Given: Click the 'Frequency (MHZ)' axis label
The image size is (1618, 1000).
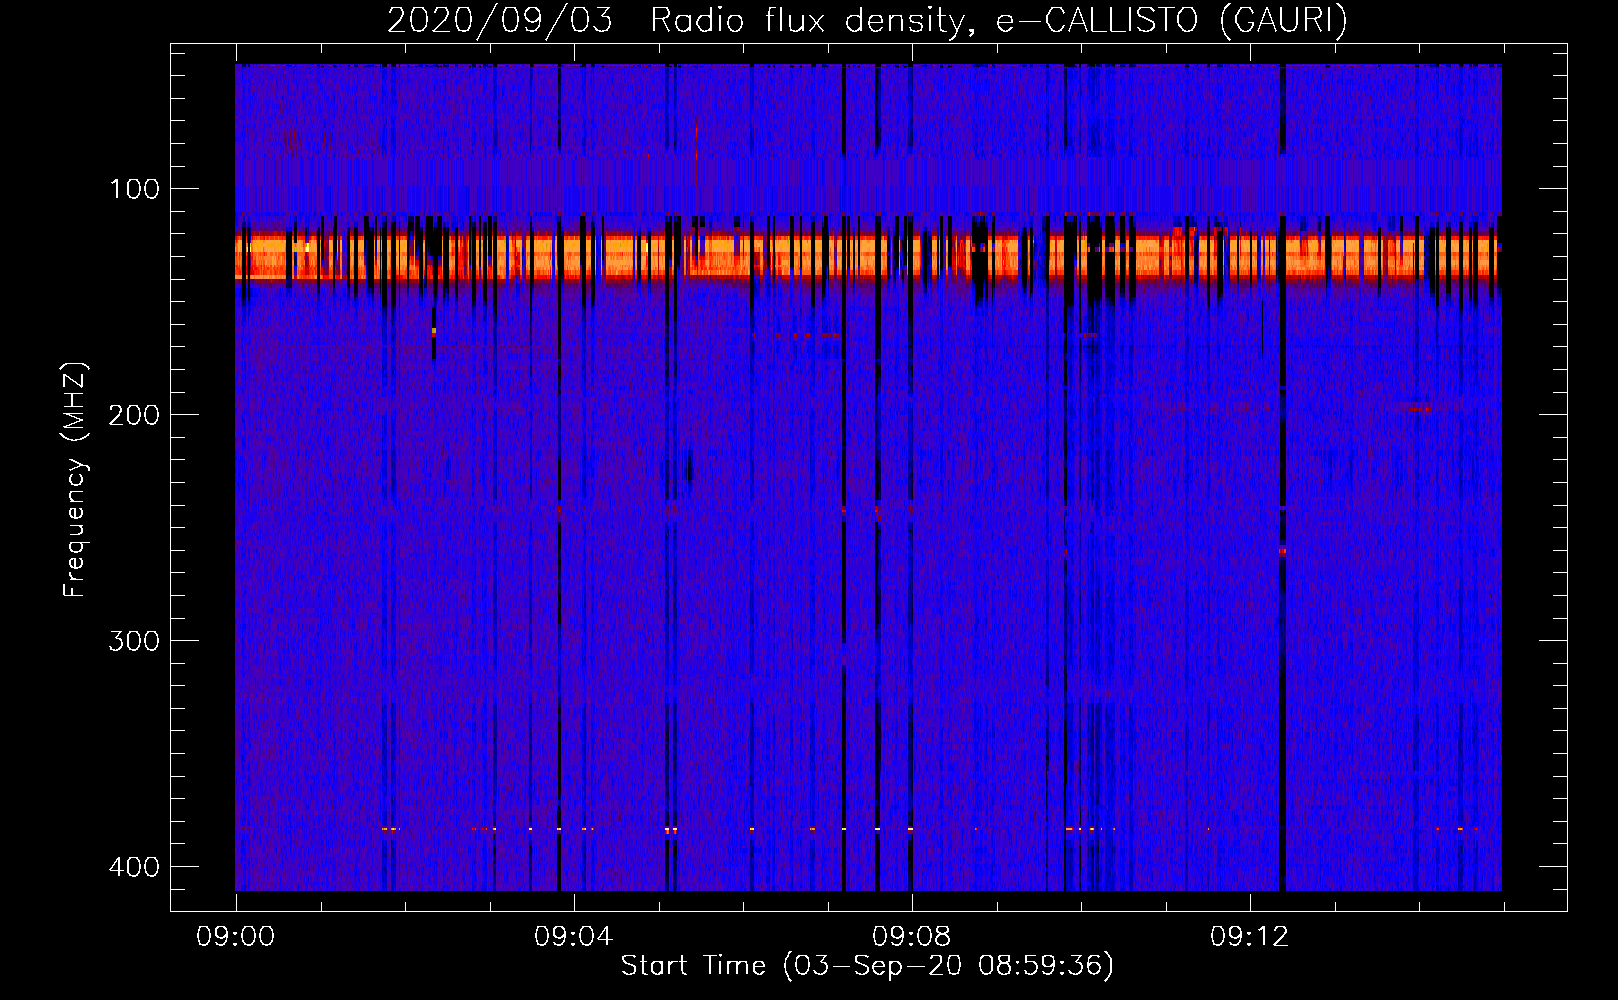Looking at the screenshot, I should (x=75, y=479).
